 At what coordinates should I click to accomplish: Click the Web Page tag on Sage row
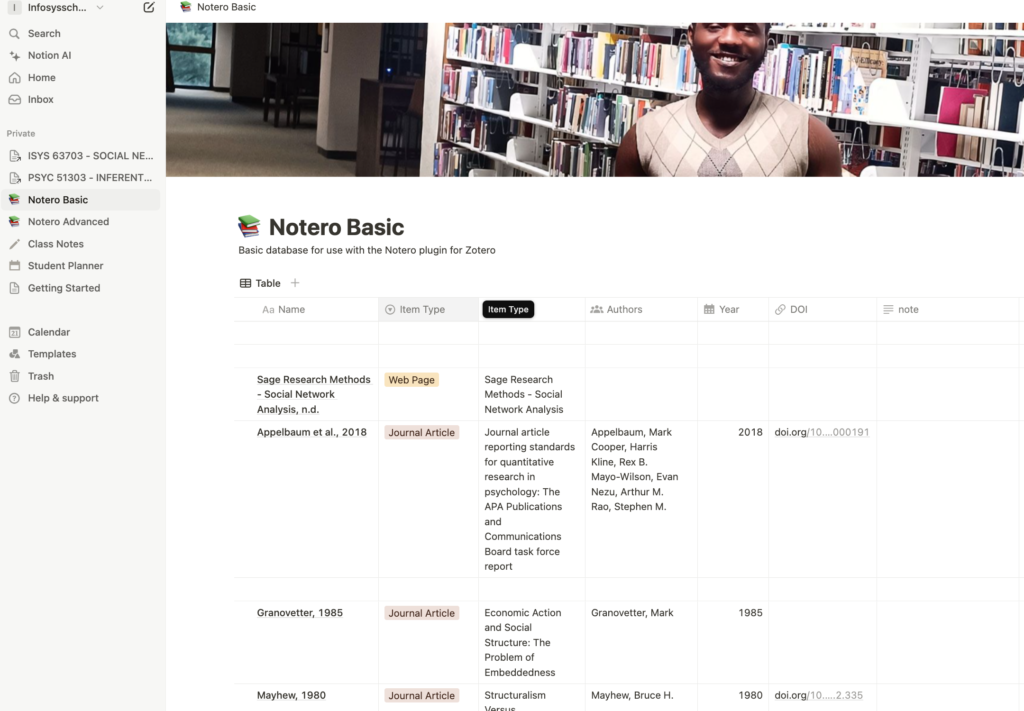411,380
